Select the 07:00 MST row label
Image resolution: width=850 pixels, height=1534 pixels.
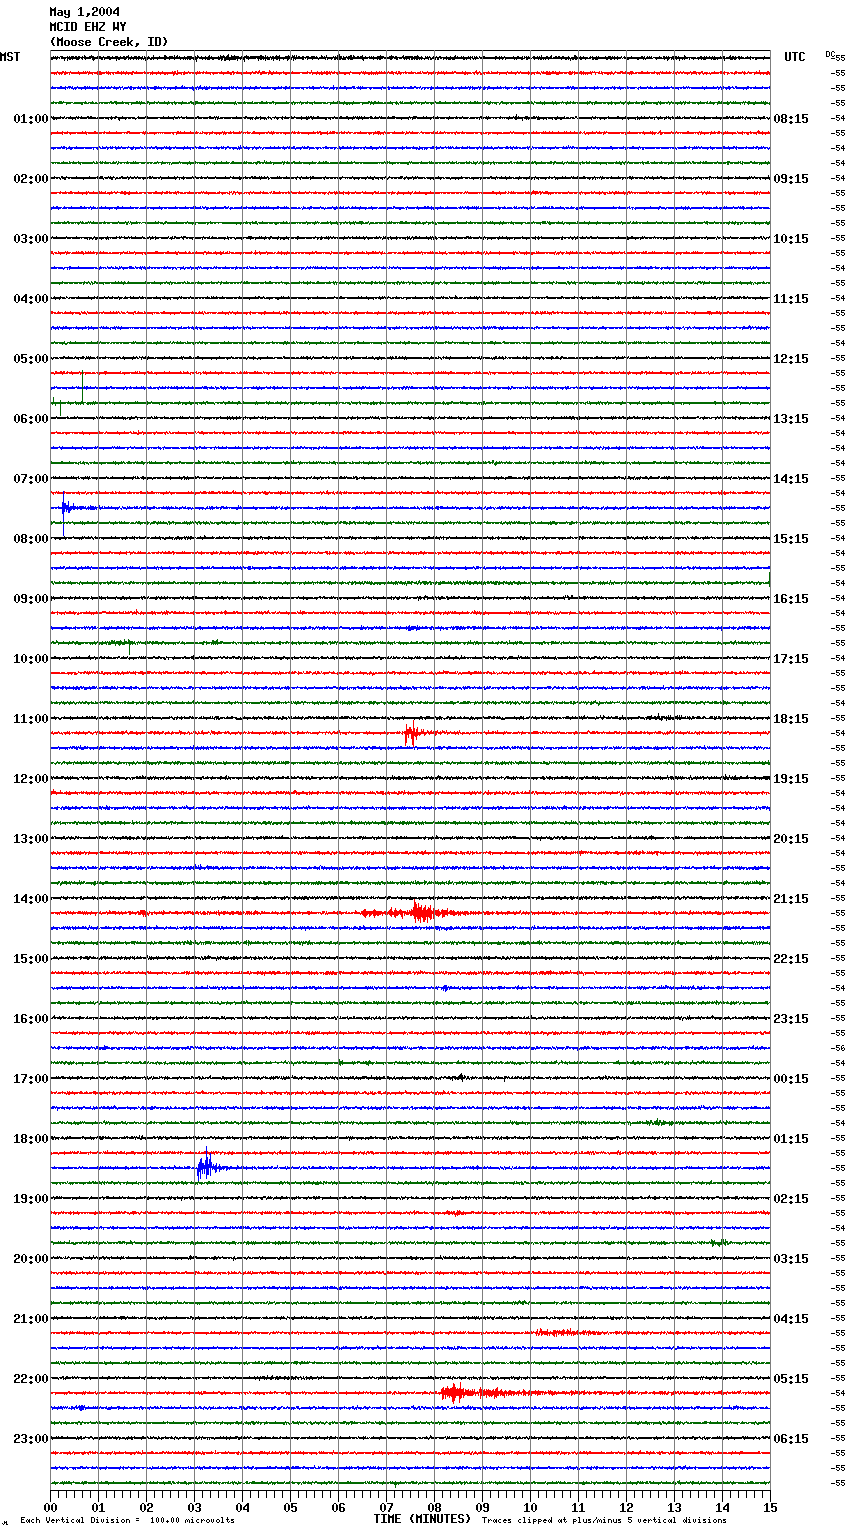click(31, 479)
